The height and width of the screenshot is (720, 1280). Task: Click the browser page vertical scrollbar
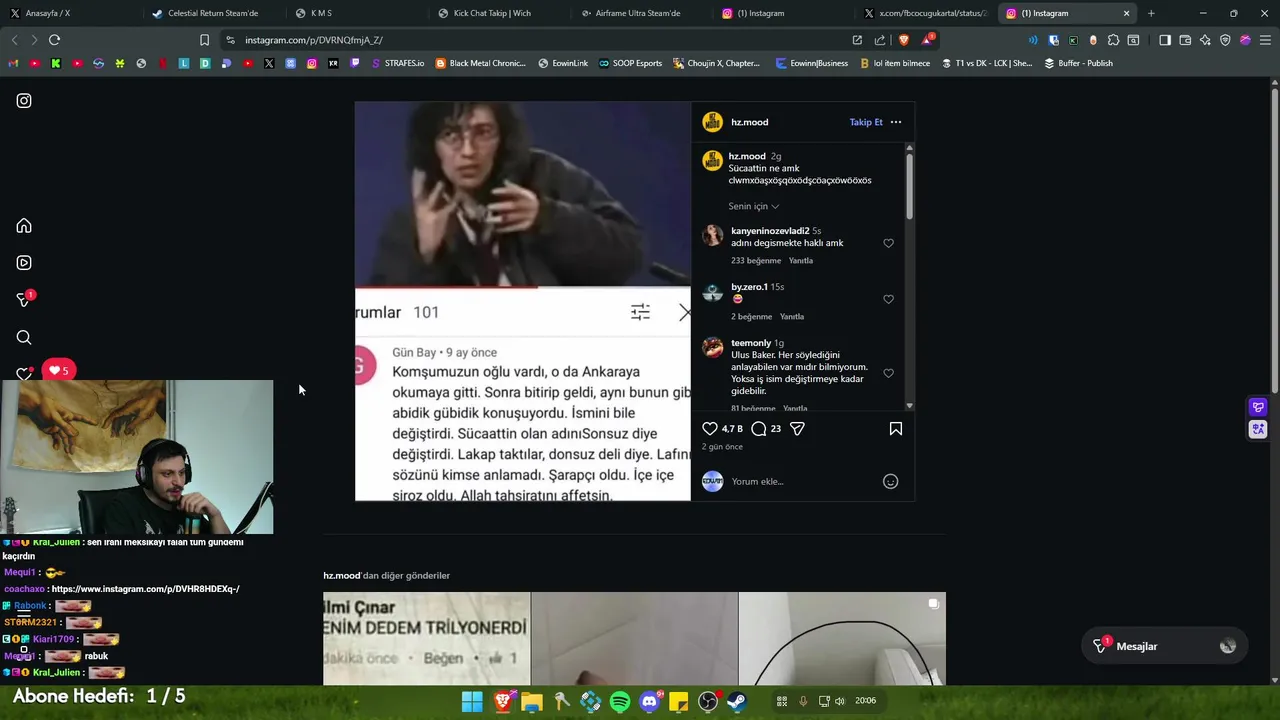coord(1273,240)
